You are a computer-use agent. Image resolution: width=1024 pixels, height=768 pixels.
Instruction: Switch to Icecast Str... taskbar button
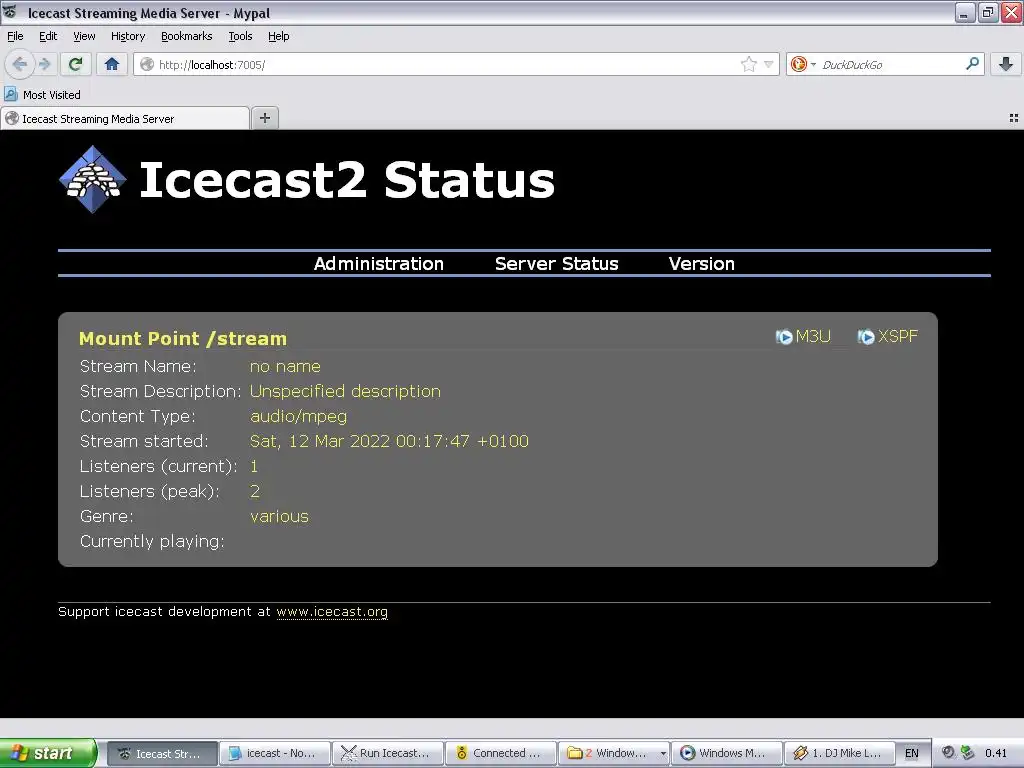tap(161, 754)
